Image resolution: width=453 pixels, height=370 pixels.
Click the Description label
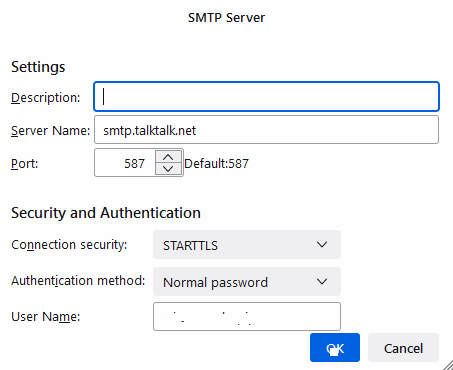[x=46, y=98]
